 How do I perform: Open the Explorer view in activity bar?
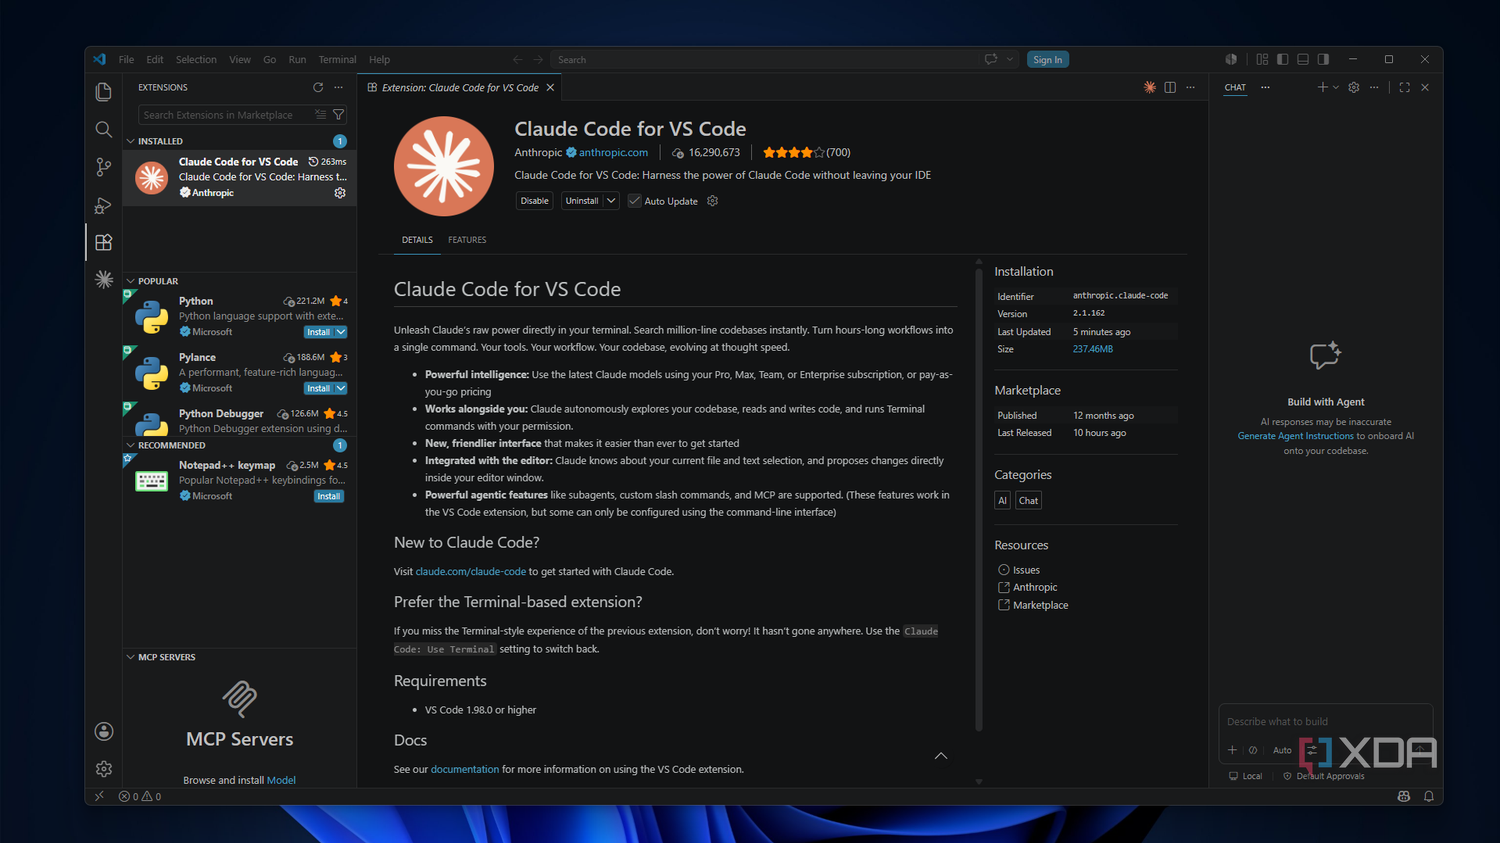tap(103, 92)
